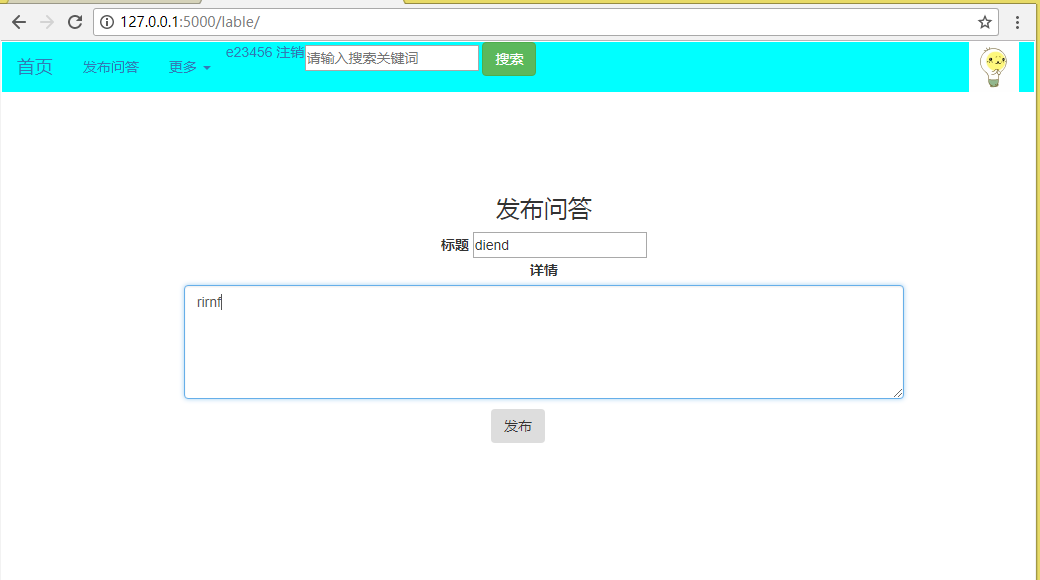Open 发布问答 in the navigation bar
Image resolution: width=1040 pixels, height=580 pixels.
point(111,67)
